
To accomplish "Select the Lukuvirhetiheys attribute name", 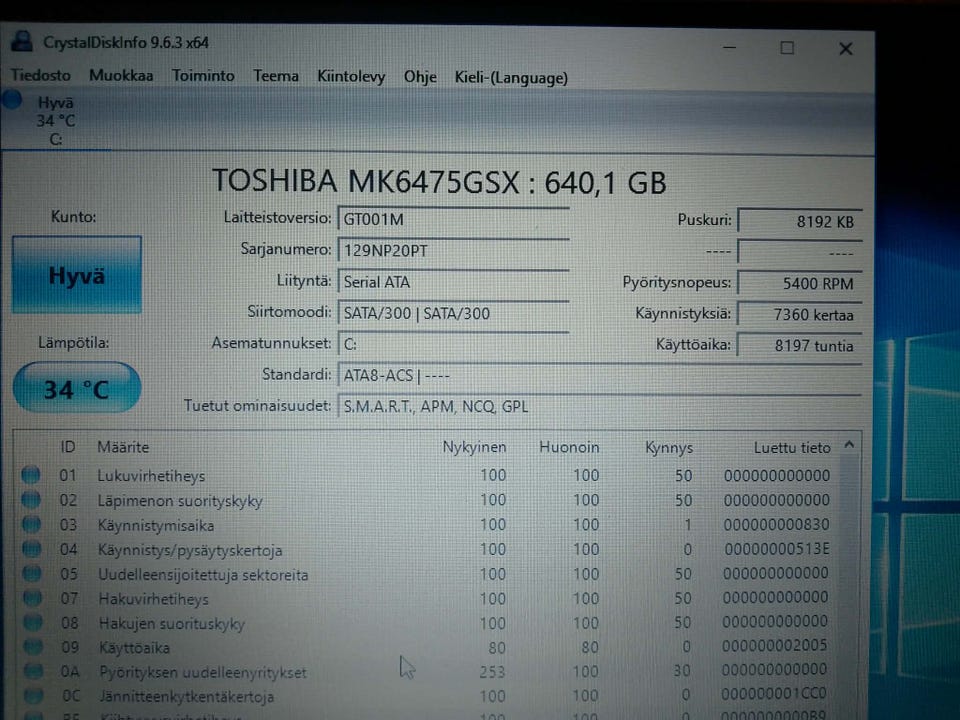I will (x=151, y=476).
